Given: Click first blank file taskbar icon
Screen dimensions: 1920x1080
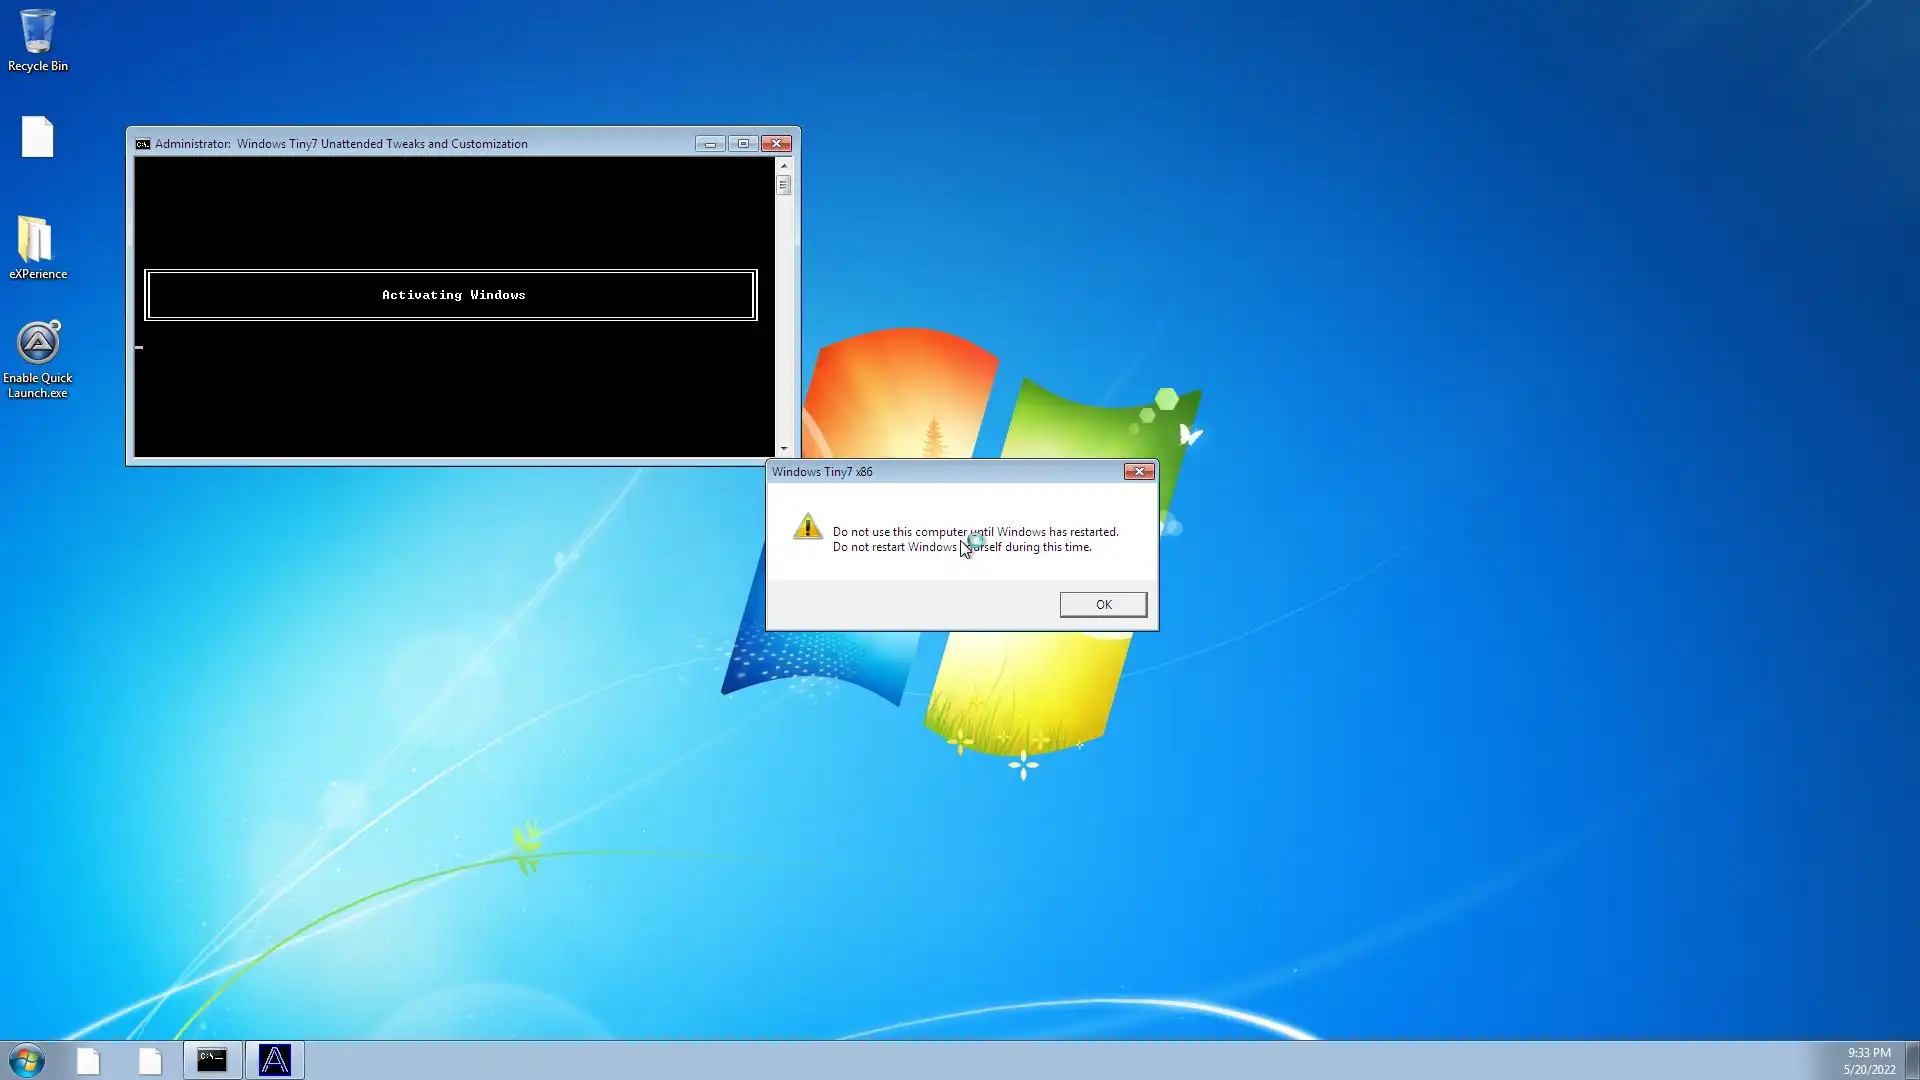Looking at the screenshot, I should (88, 1060).
